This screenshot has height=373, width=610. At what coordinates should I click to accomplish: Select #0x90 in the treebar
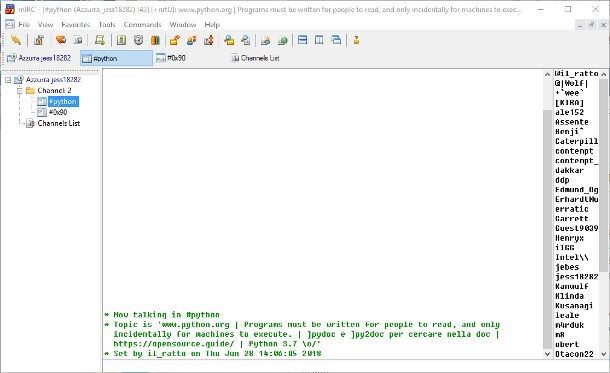coord(58,112)
